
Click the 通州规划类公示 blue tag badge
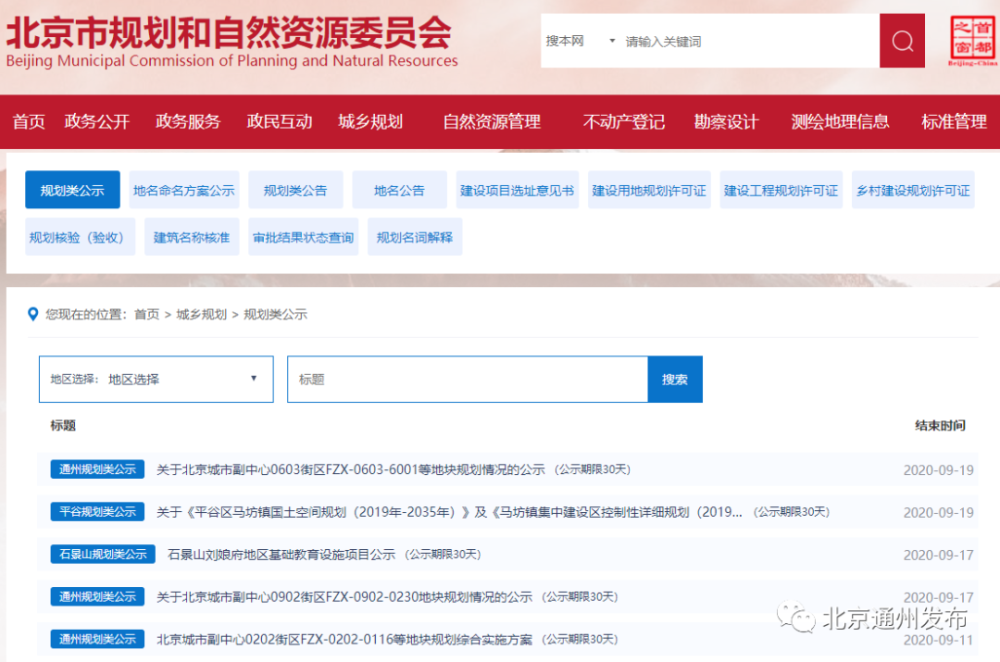(x=96, y=468)
